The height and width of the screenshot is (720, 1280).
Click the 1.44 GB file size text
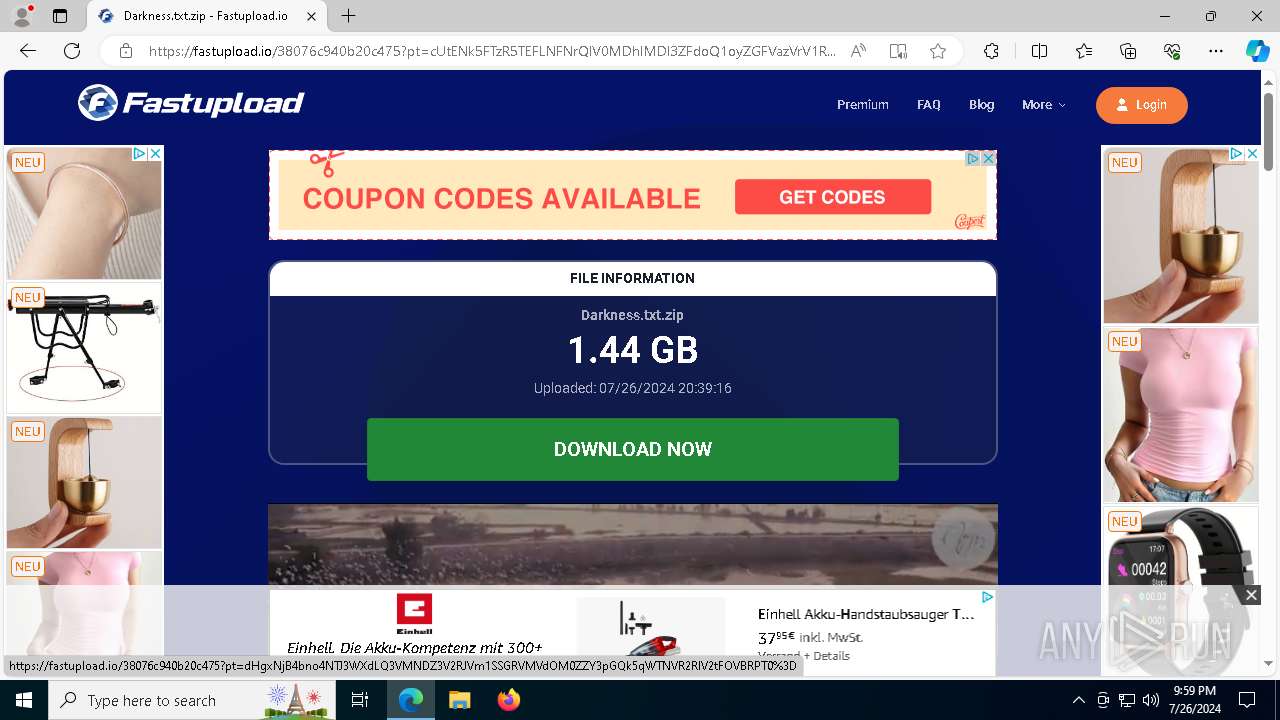pyautogui.click(x=633, y=350)
